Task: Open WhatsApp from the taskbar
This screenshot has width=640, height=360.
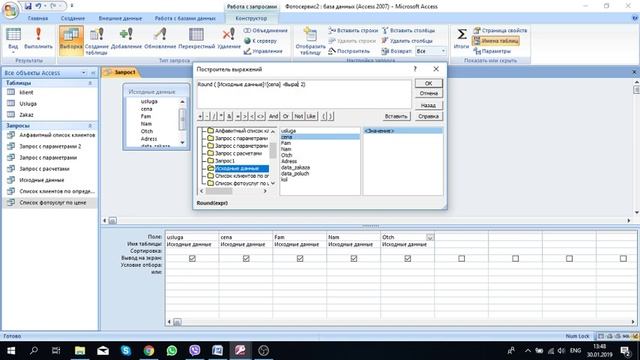Action: coord(172,350)
